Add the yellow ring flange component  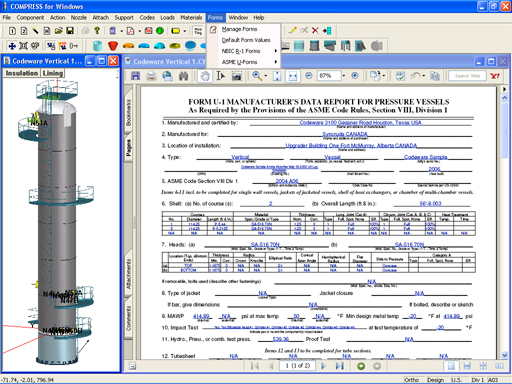pos(175,46)
